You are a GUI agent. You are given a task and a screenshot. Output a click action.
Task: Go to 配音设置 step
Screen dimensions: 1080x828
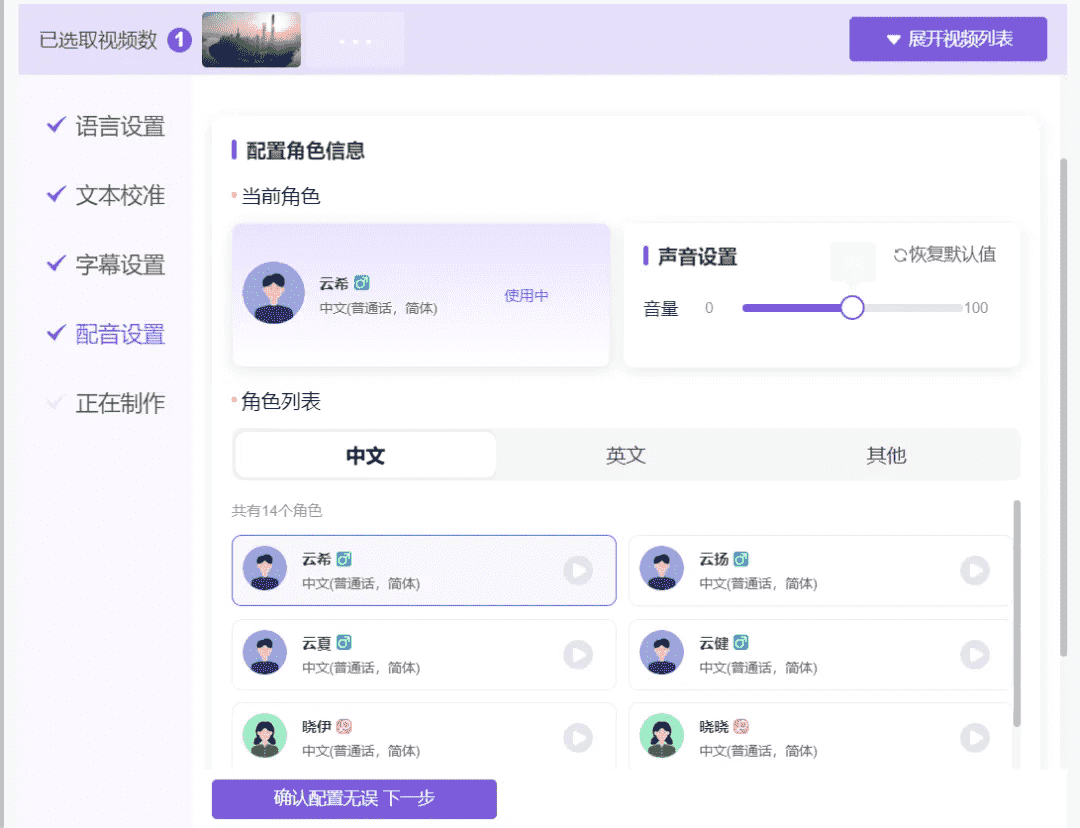pyautogui.click(x=121, y=334)
